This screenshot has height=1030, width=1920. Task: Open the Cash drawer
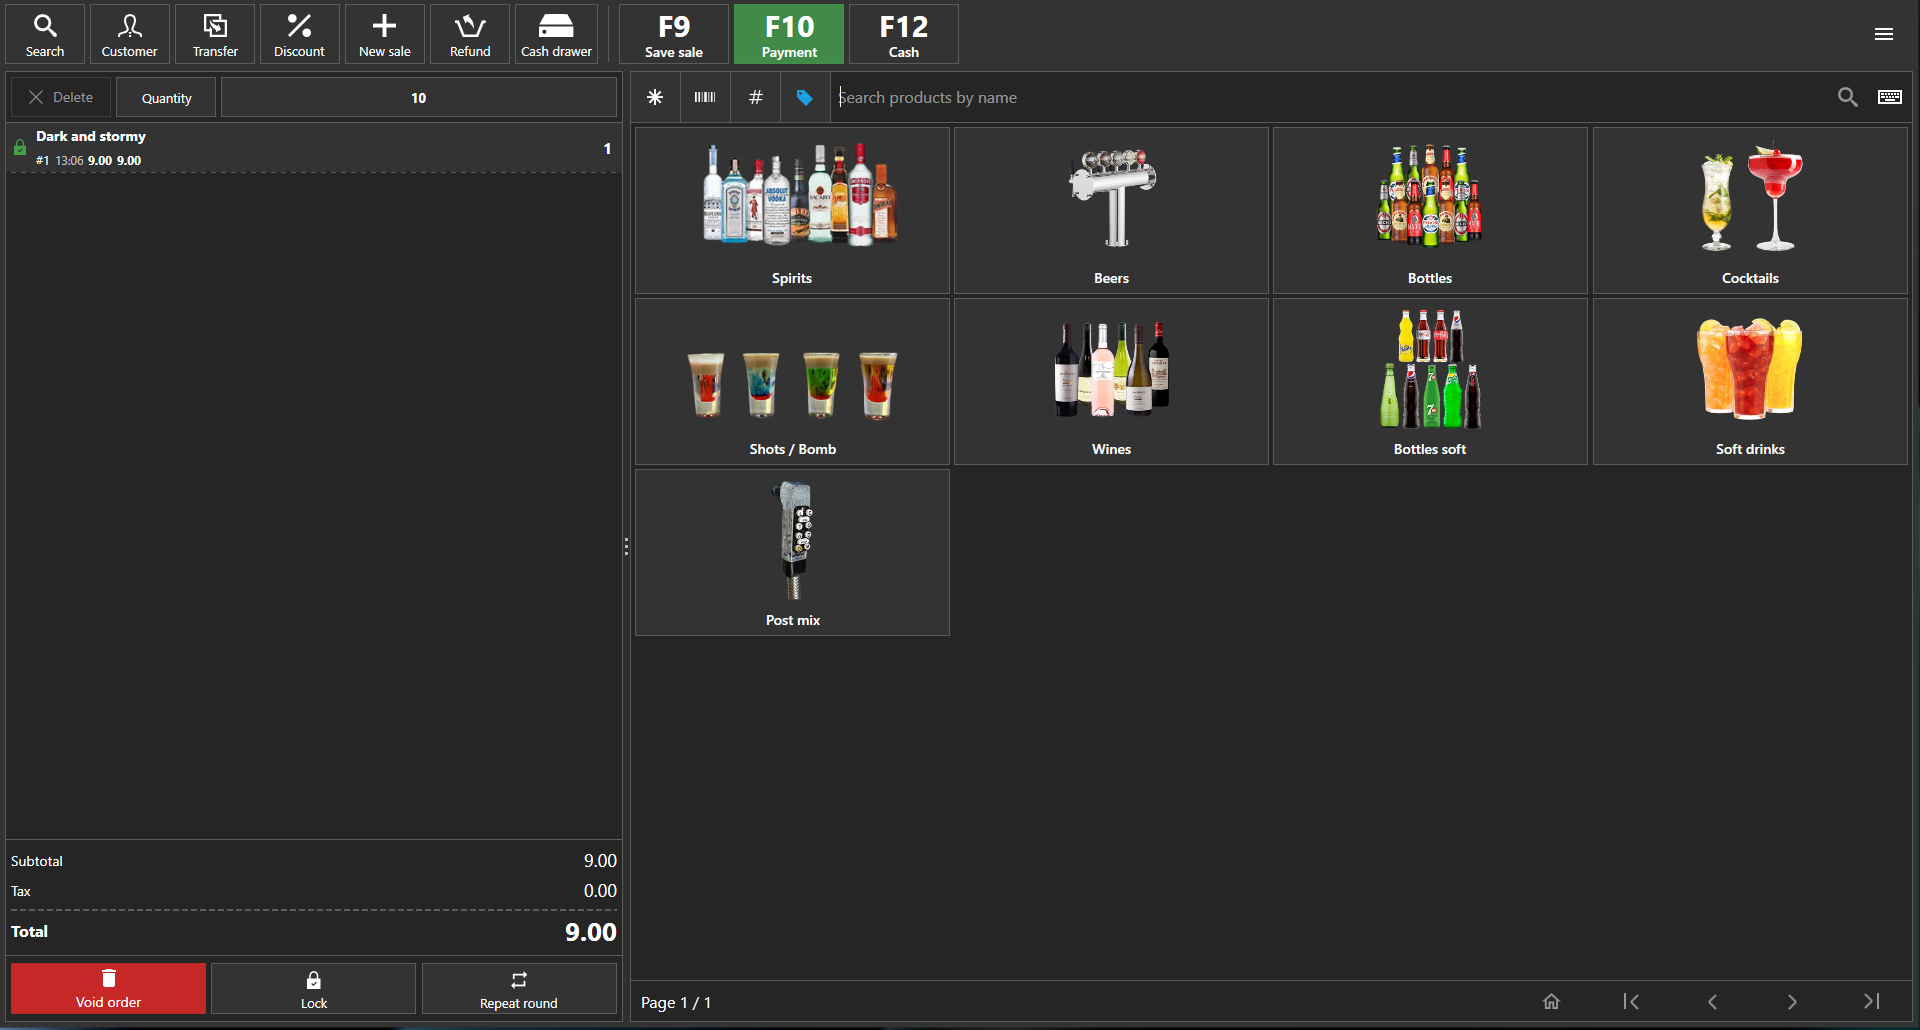click(556, 35)
